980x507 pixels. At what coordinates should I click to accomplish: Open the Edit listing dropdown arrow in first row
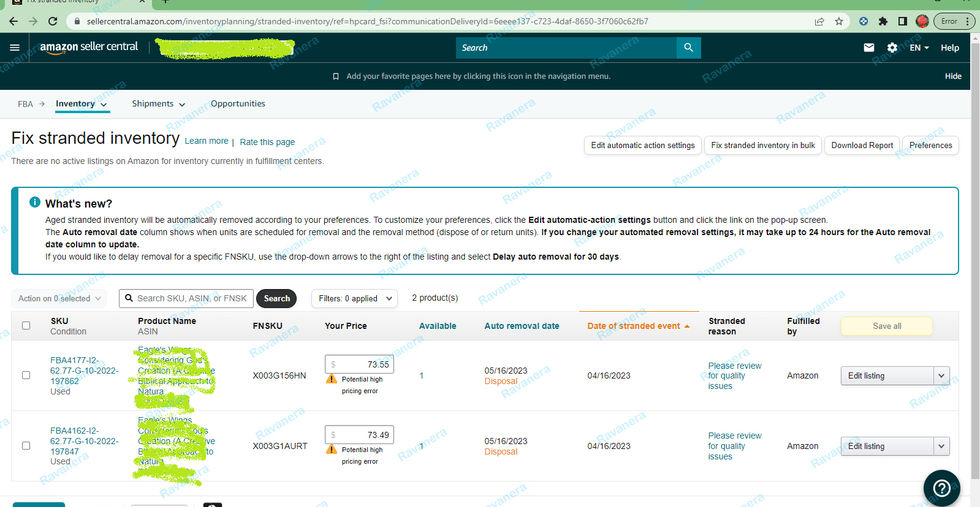pyautogui.click(x=941, y=376)
